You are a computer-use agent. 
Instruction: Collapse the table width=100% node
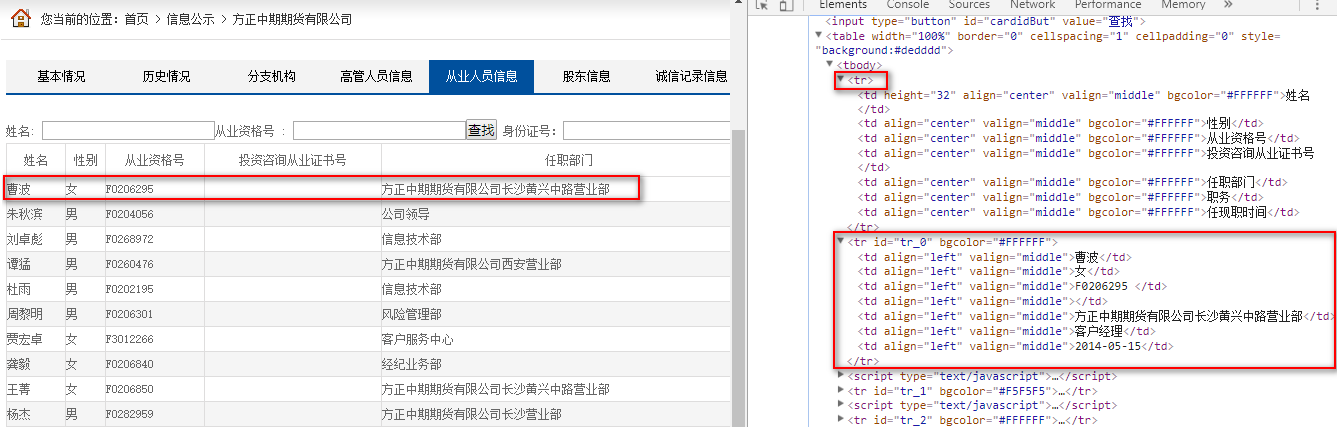click(819, 35)
